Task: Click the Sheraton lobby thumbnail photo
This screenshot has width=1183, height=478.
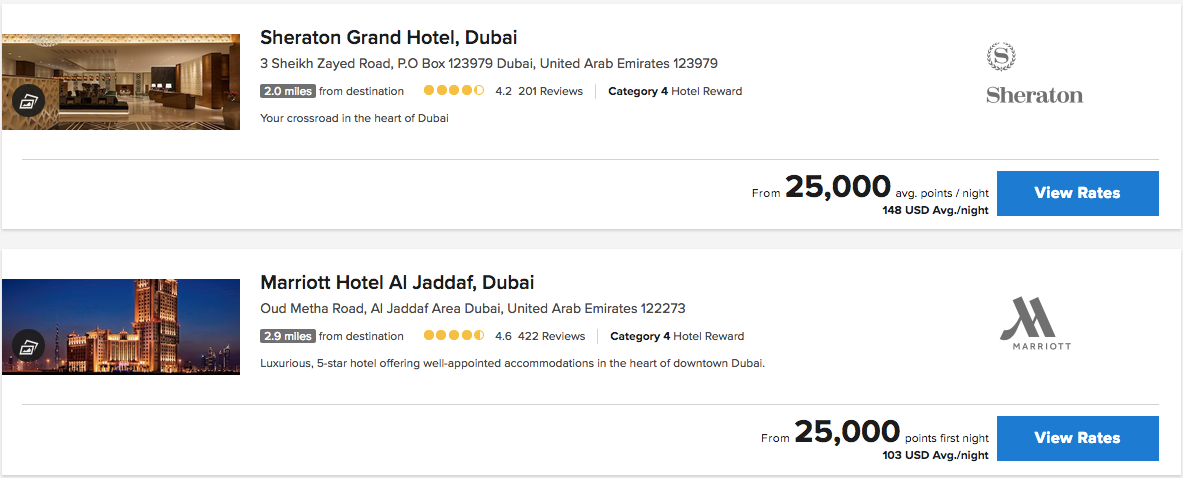Action: coord(140,80)
